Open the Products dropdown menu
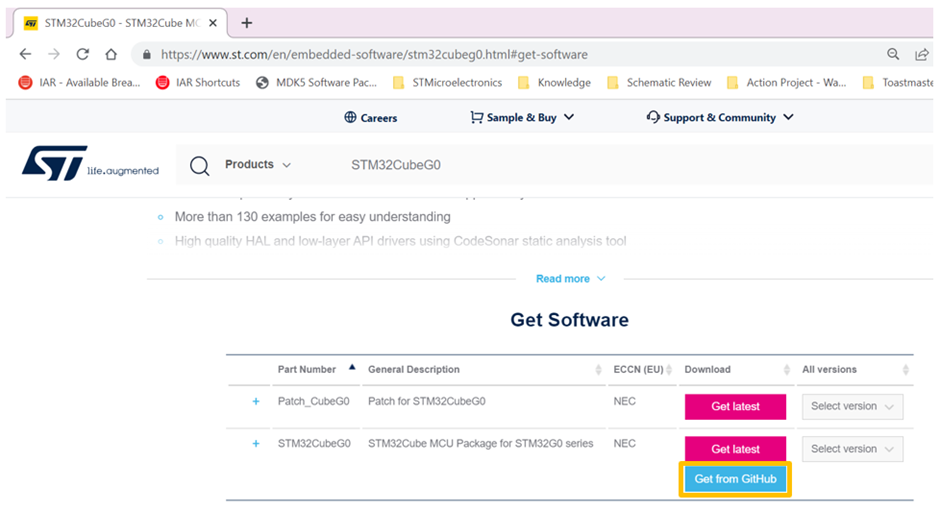 [258, 164]
